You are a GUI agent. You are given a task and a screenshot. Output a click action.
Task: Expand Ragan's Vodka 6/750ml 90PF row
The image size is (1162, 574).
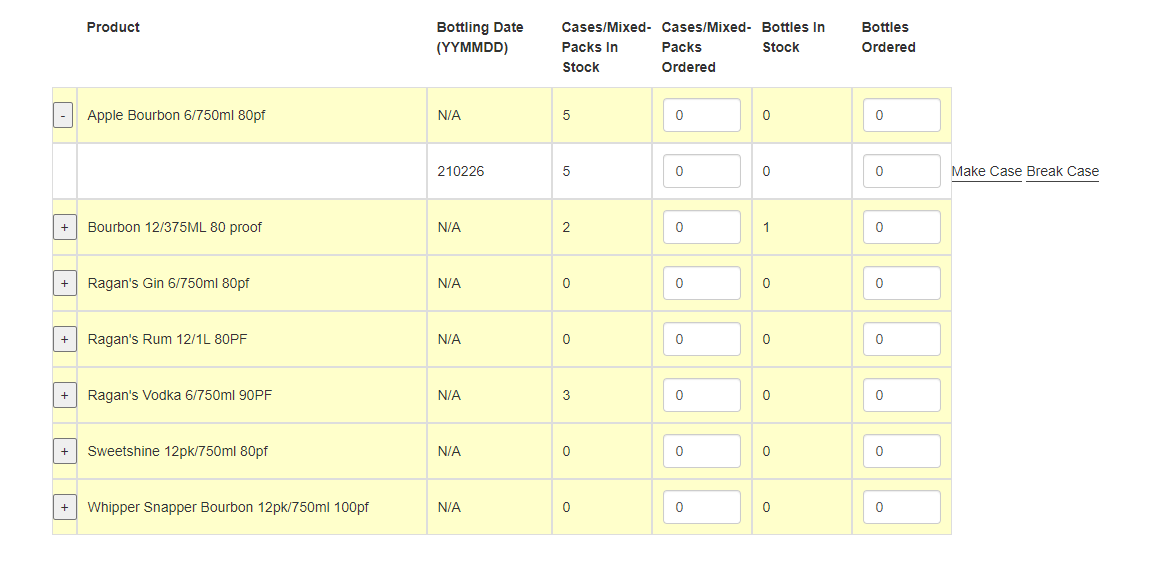[x=64, y=396]
